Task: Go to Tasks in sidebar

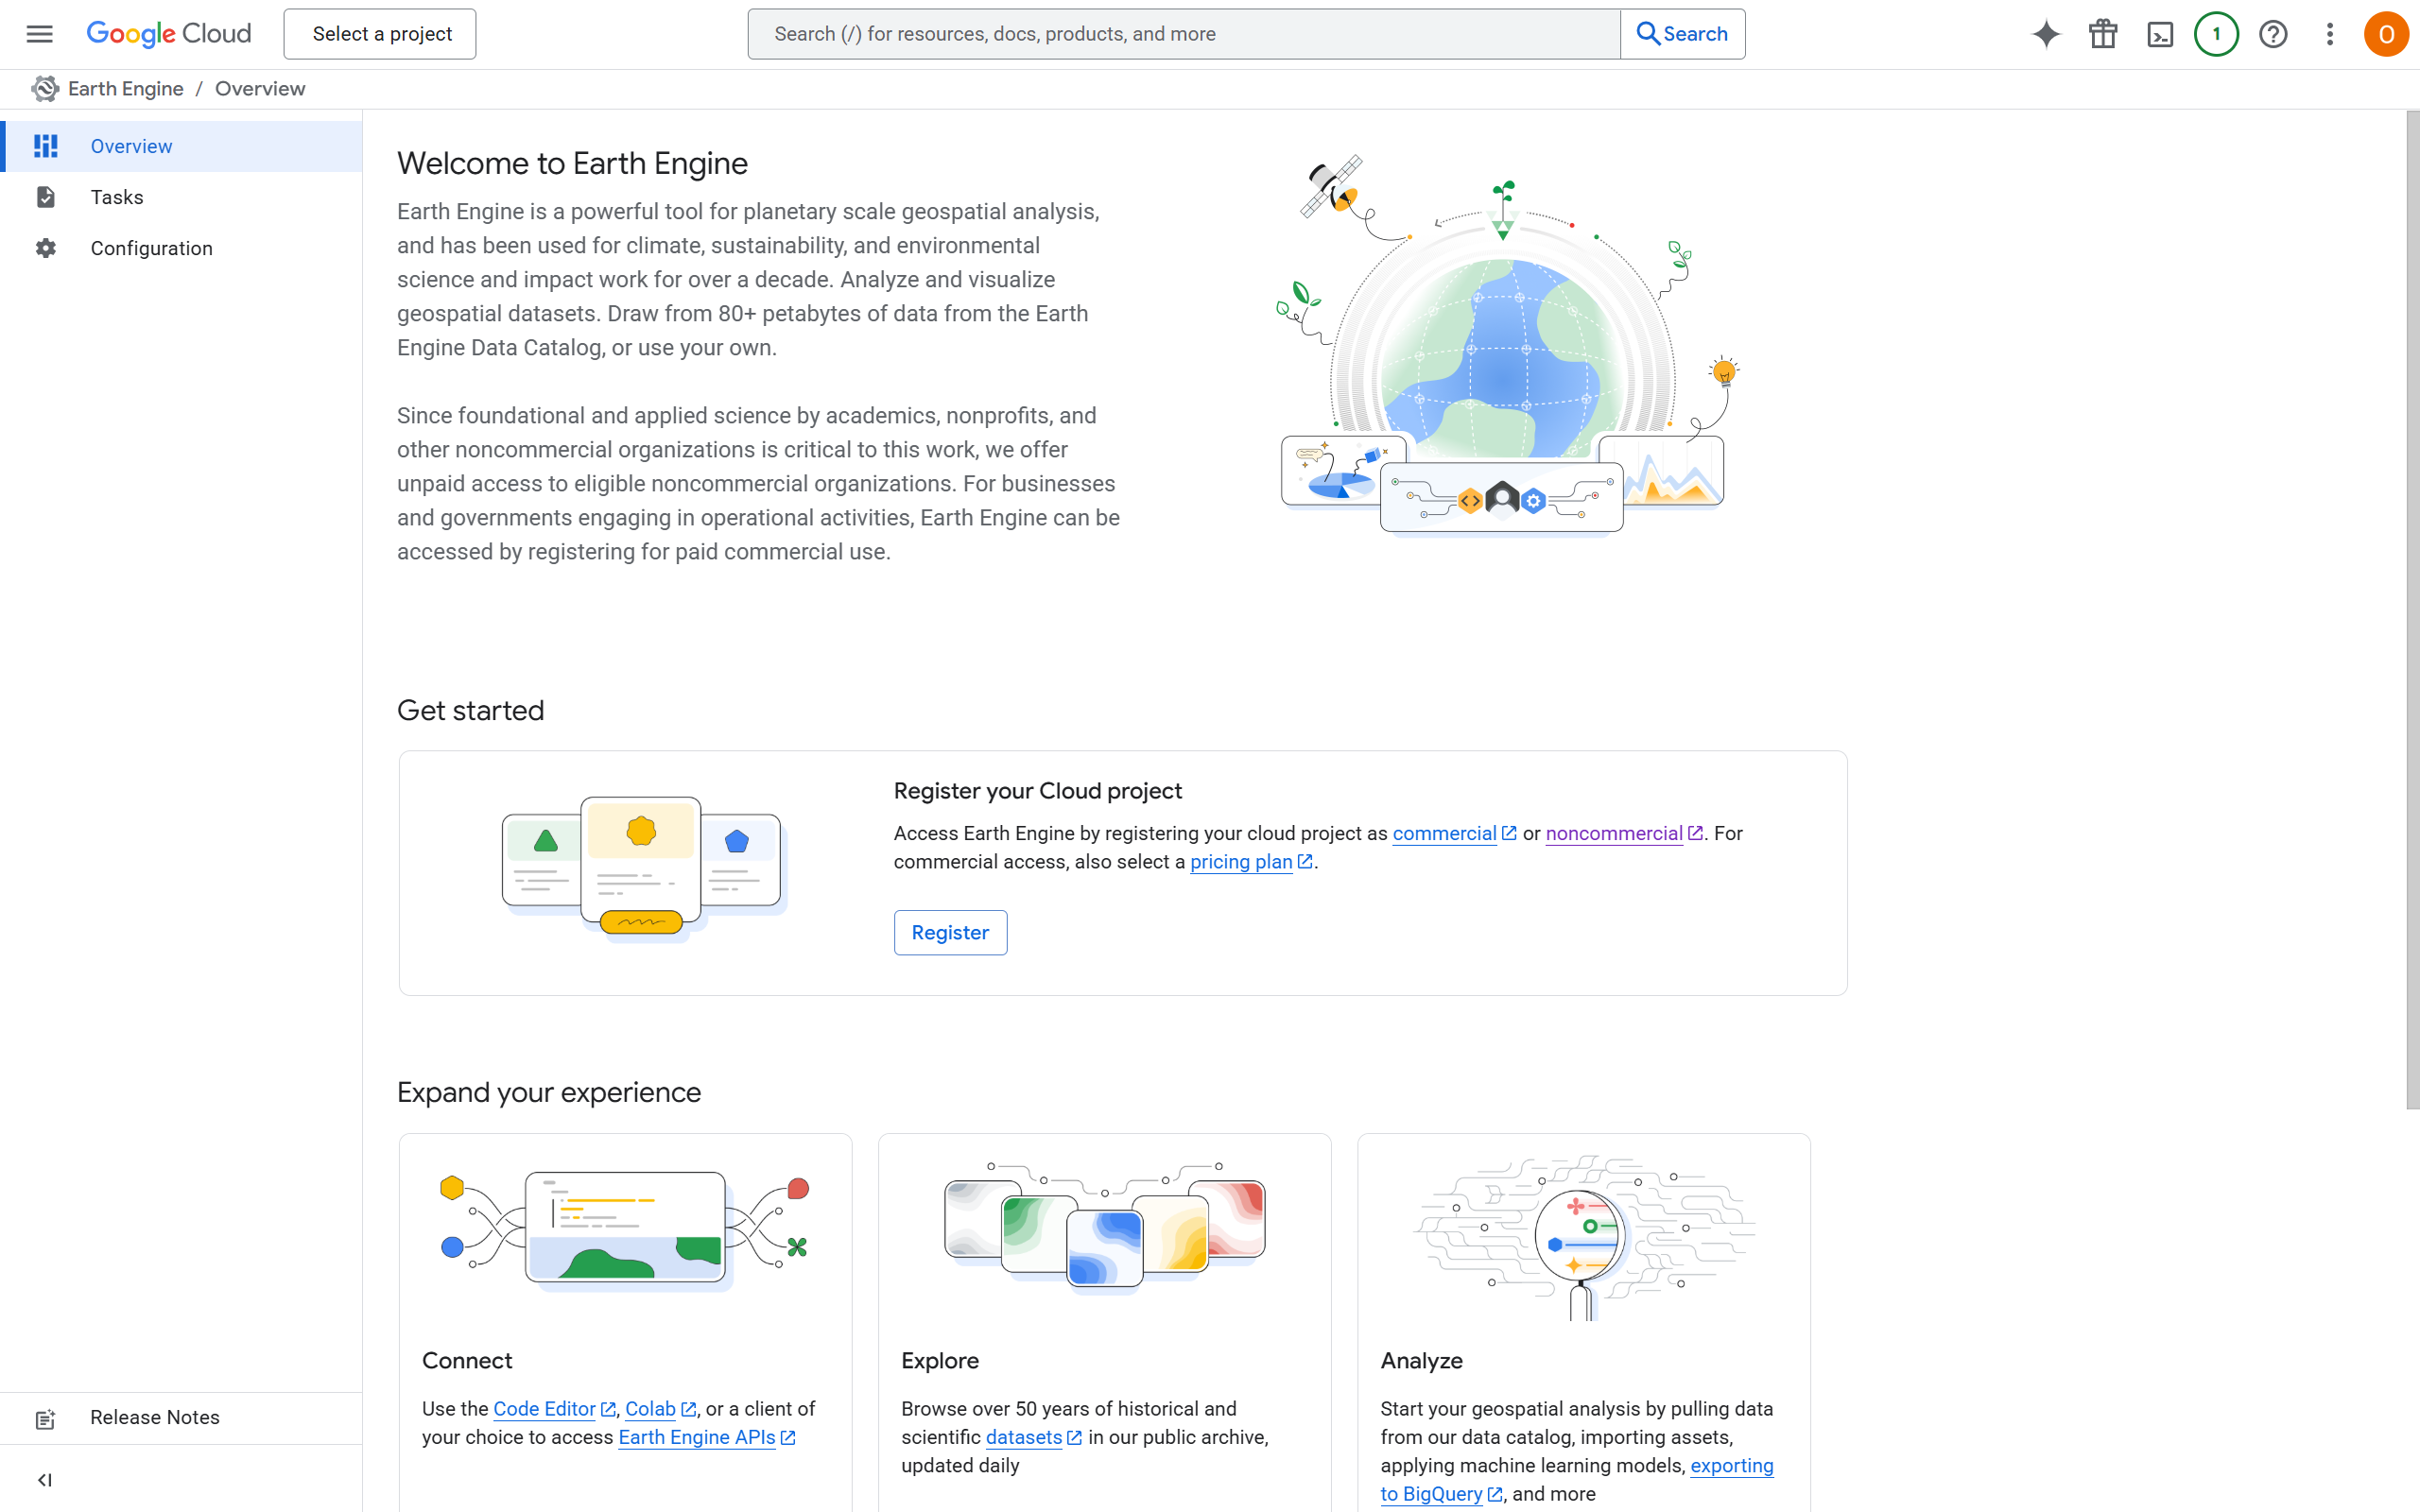Action: pos(117,197)
